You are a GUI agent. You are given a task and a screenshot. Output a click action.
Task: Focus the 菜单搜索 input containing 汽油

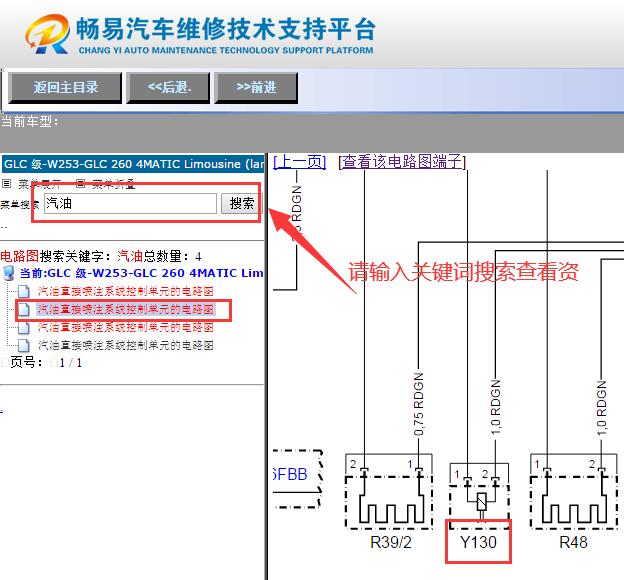click(x=130, y=203)
